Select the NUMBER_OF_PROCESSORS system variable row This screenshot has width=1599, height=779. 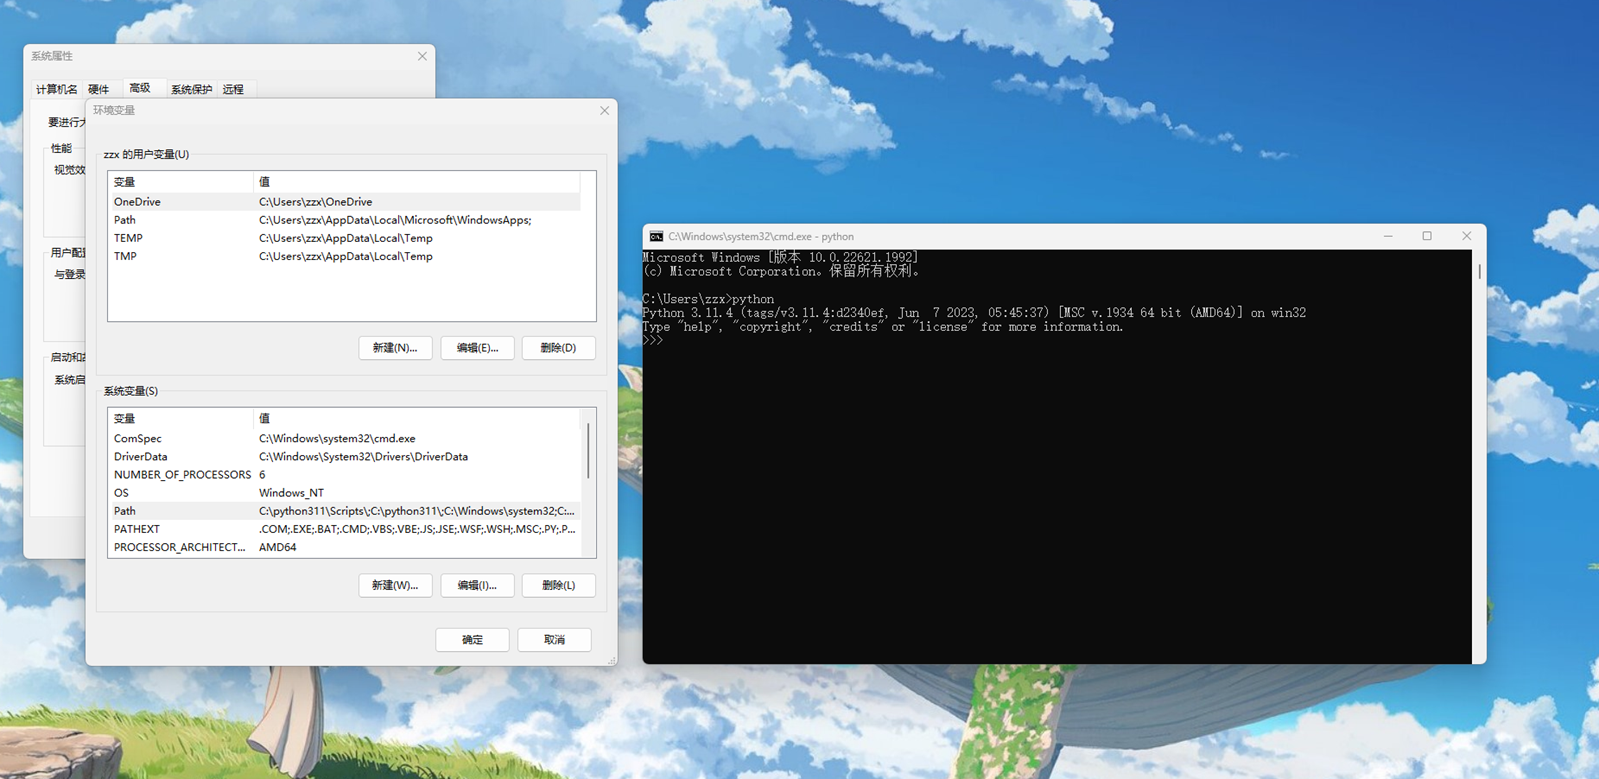click(344, 474)
